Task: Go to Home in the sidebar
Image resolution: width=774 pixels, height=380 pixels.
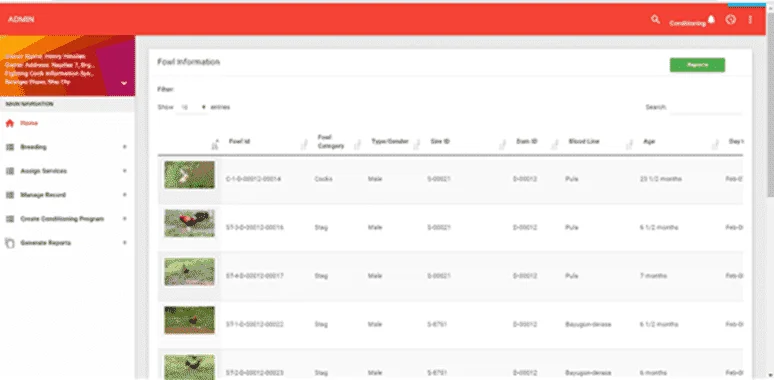Action: 67,123
